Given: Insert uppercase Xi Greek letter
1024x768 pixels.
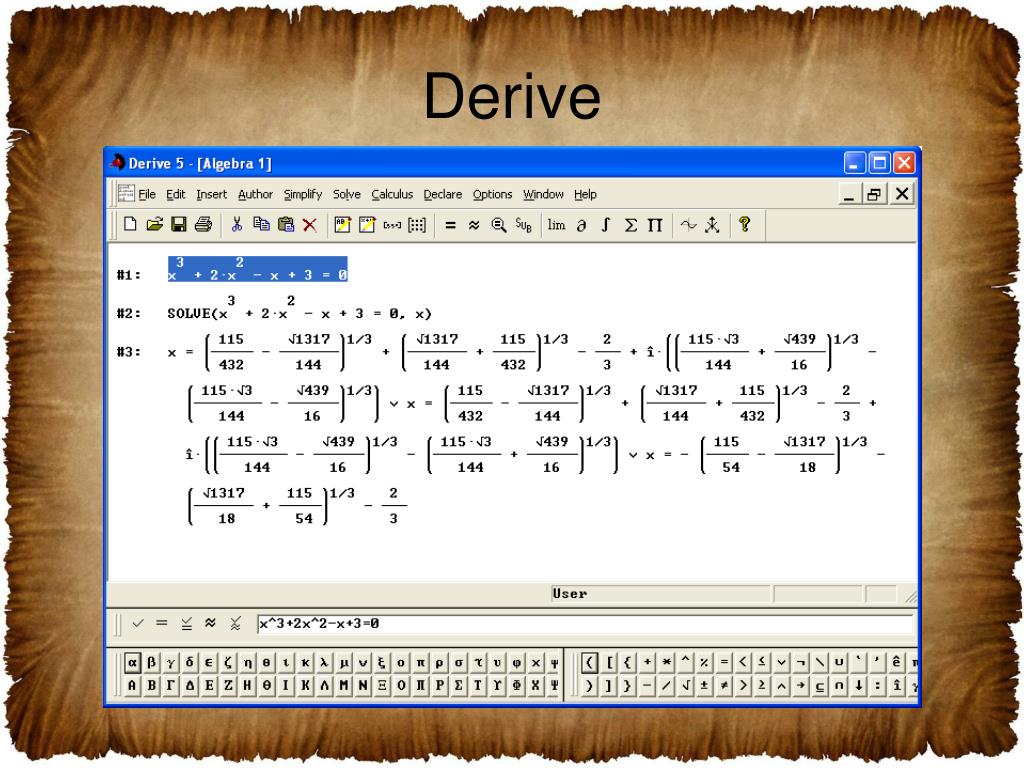Looking at the screenshot, I should click(x=381, y=686).
